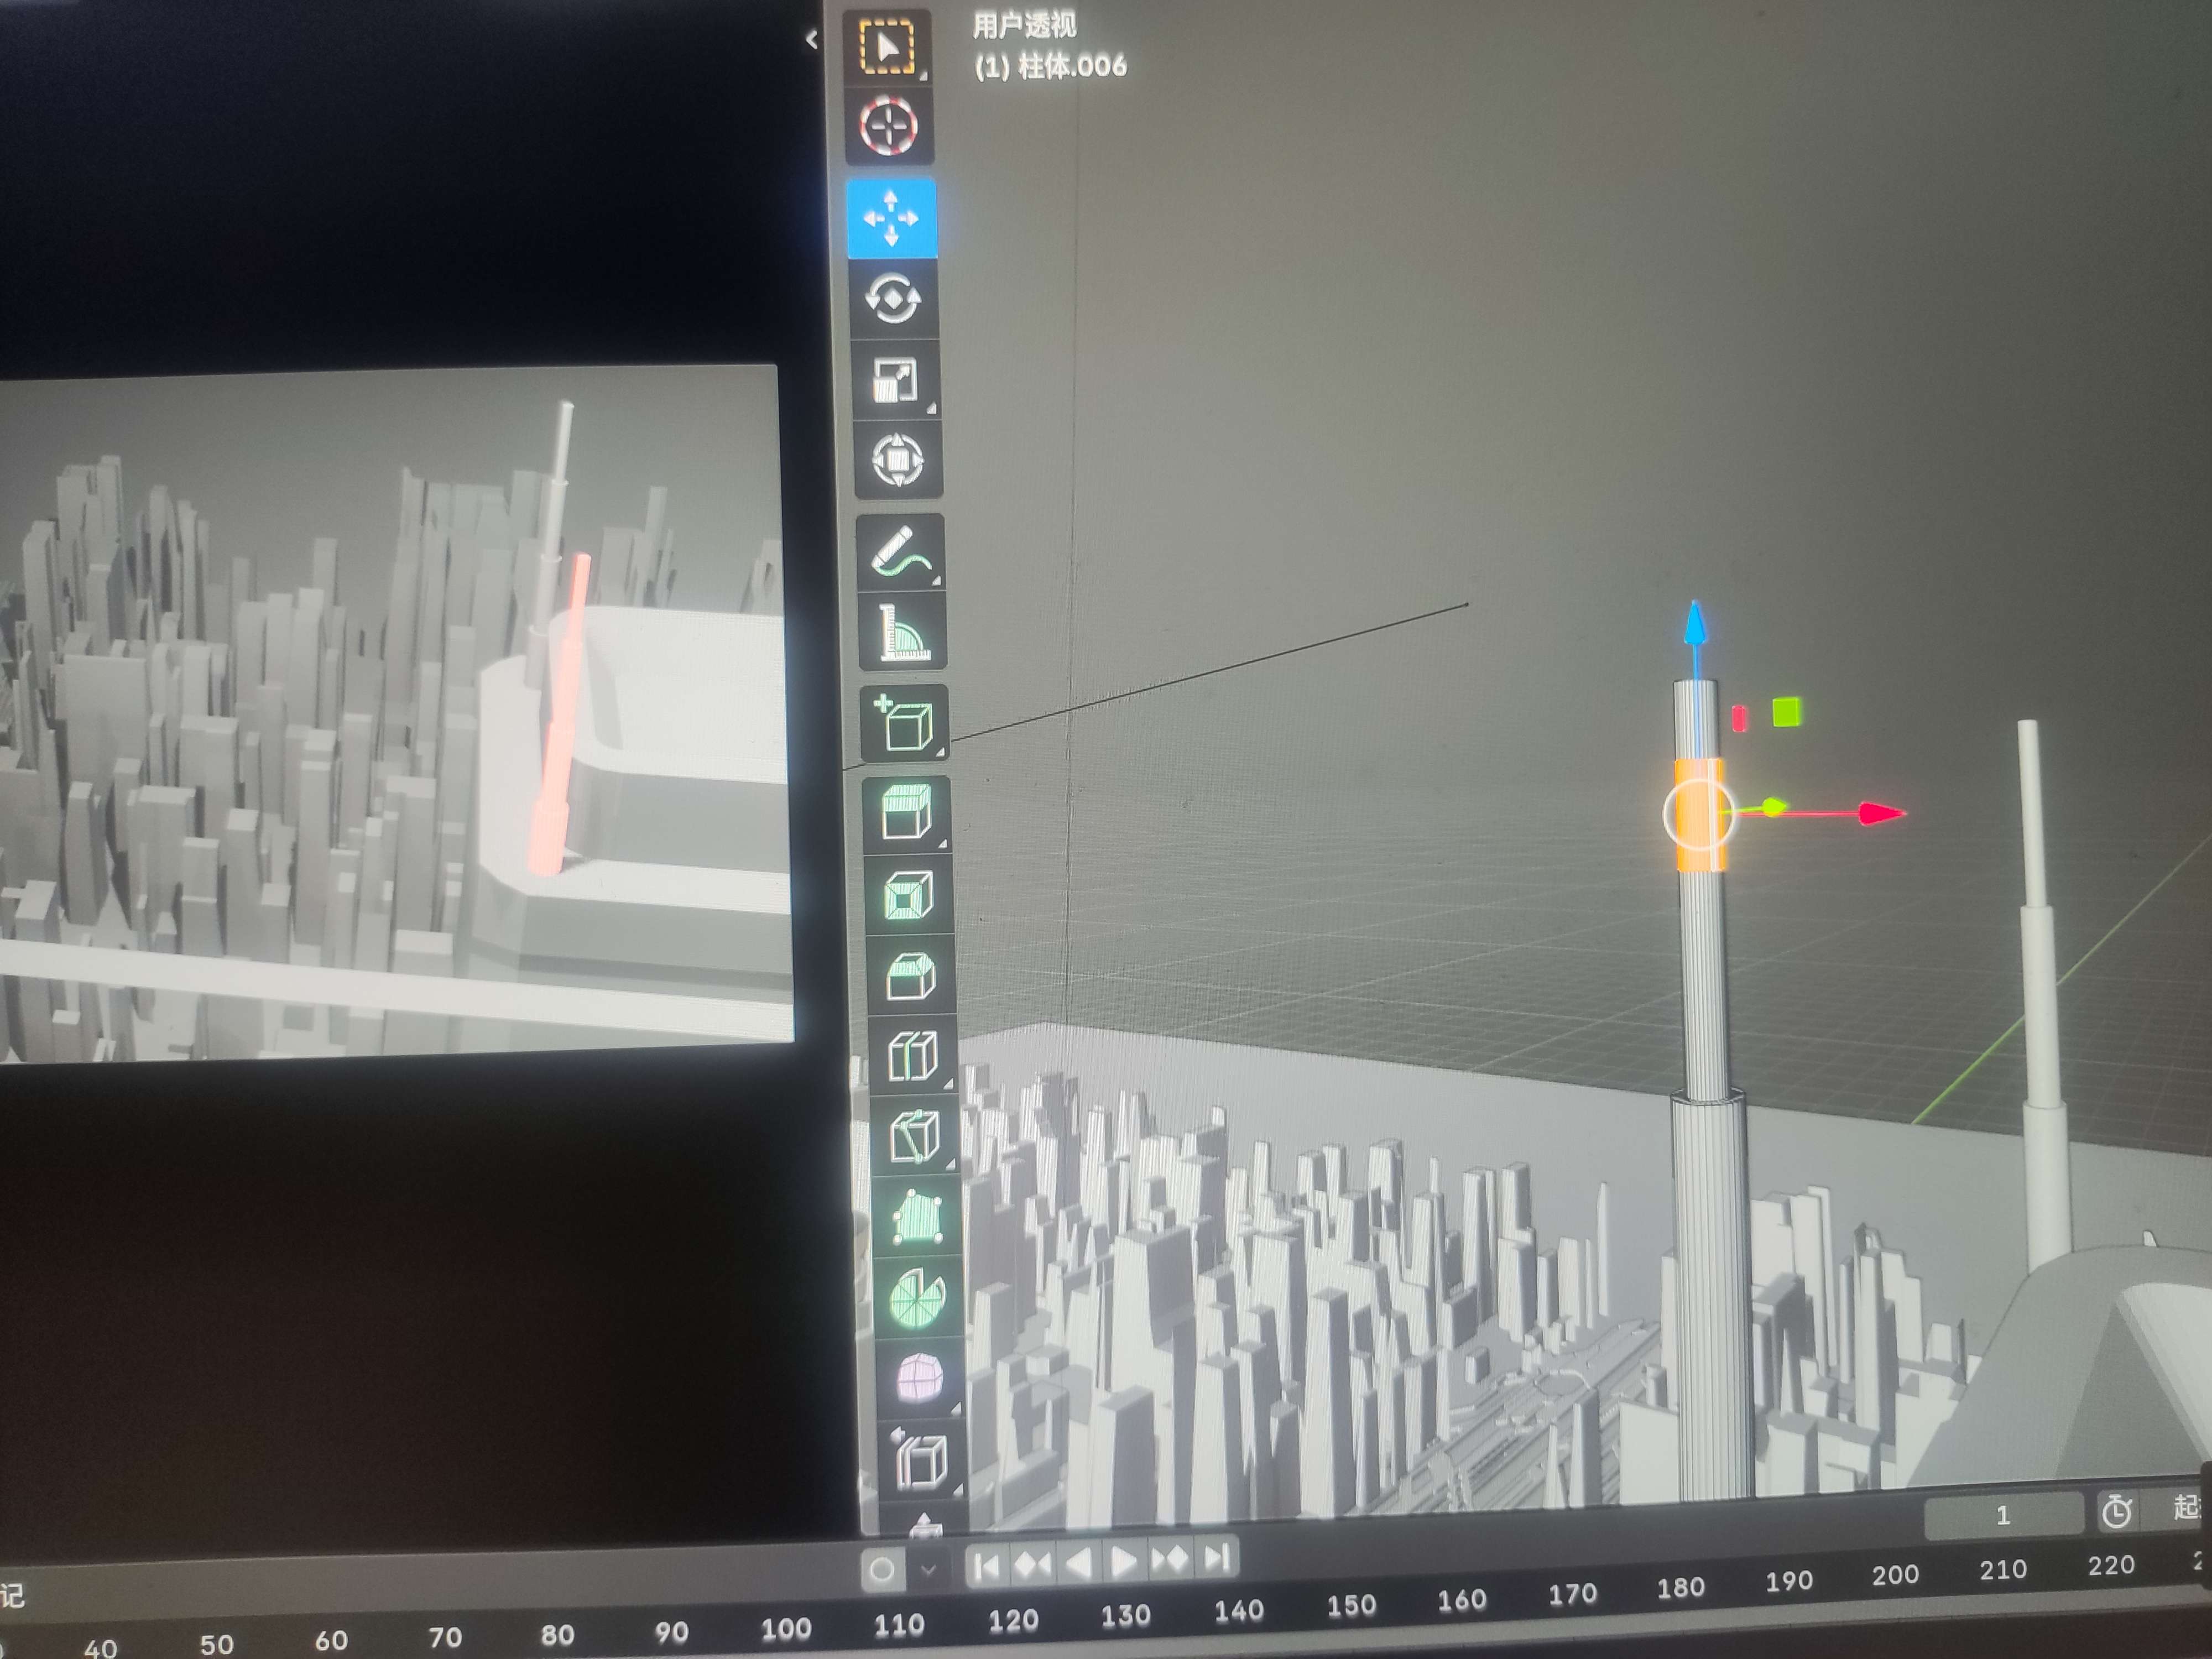Select the Loop Cut tool

click(x=913, y=1056)
